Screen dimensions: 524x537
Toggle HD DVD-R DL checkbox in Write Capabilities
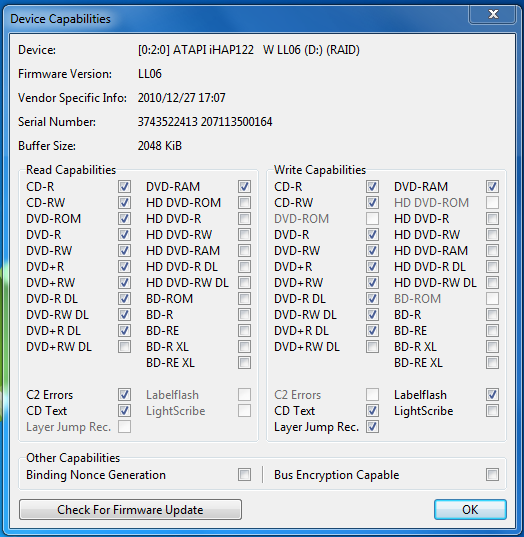tap(492, 266)
